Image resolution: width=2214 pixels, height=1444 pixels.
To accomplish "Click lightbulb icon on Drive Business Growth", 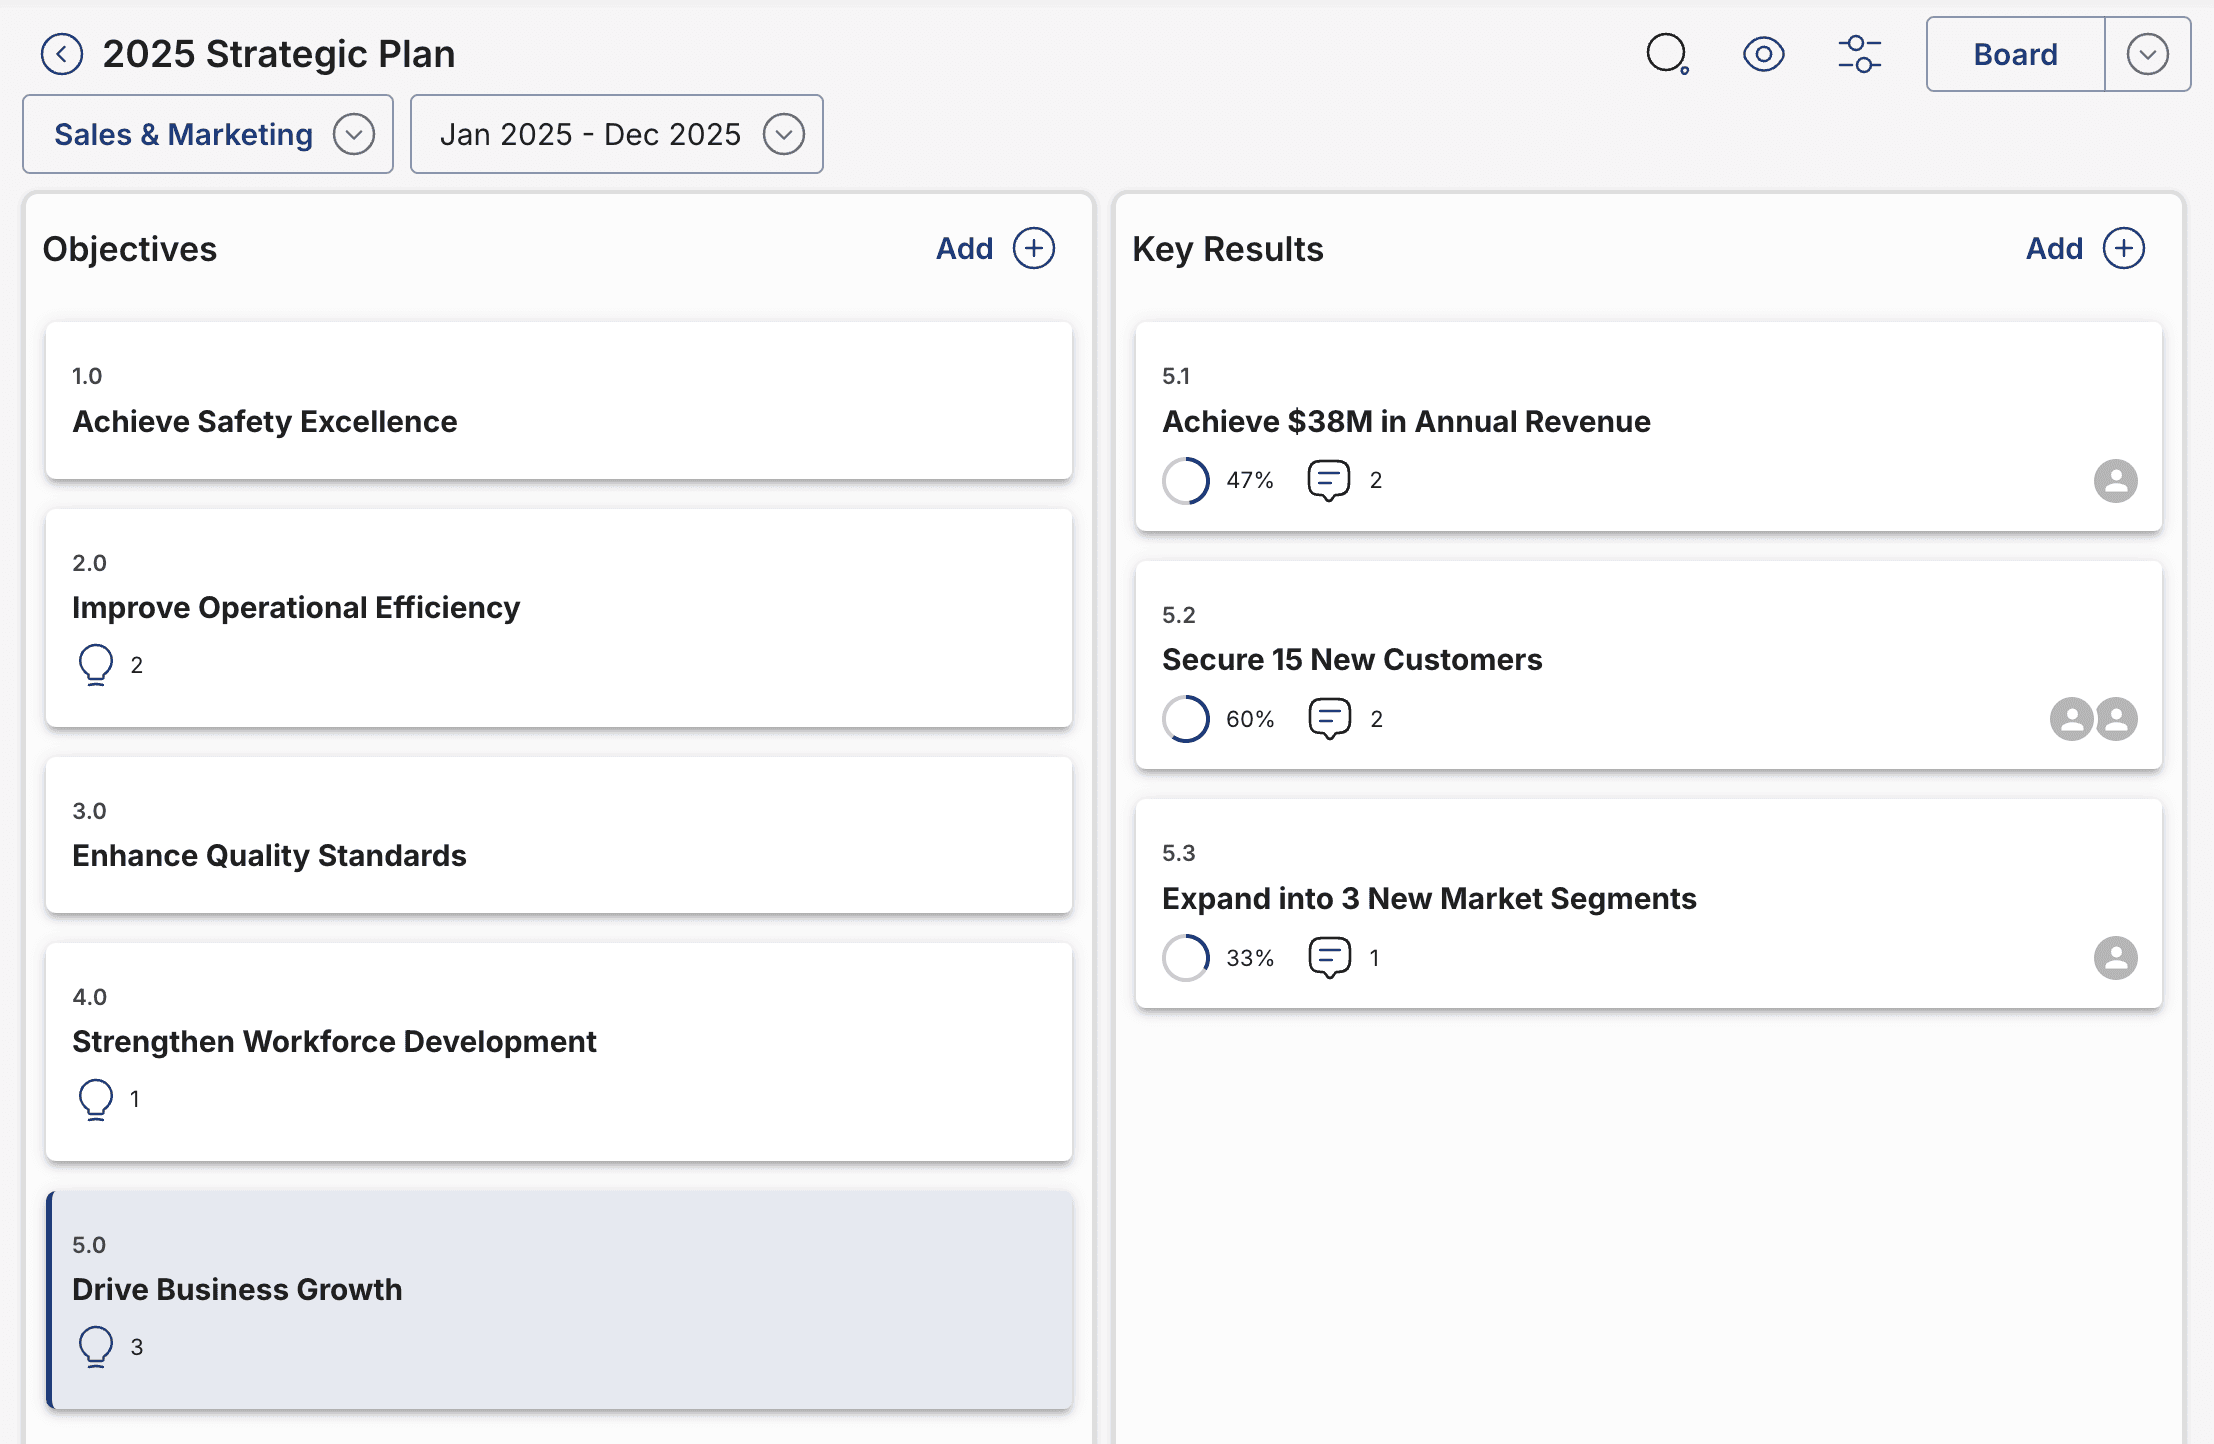I will tap(96, 1346).
